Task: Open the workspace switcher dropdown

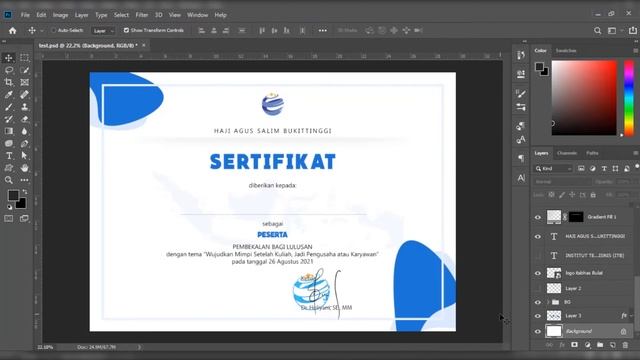Action: (x=614, y=31)
